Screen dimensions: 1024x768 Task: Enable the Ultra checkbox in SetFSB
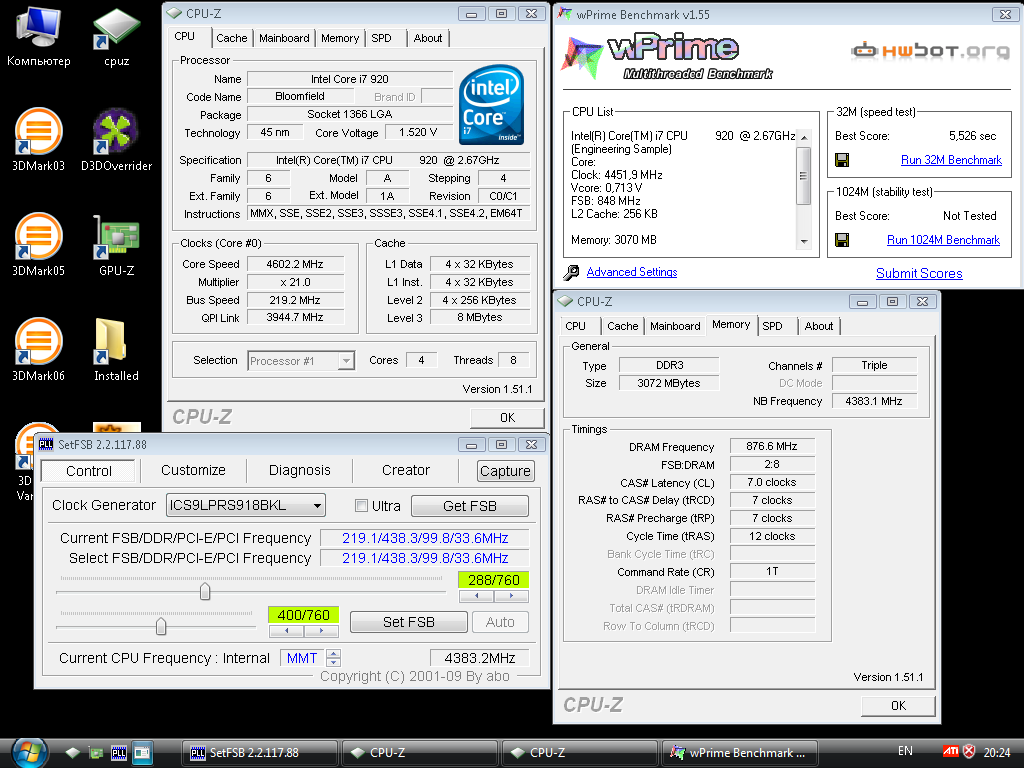(361, 505)
